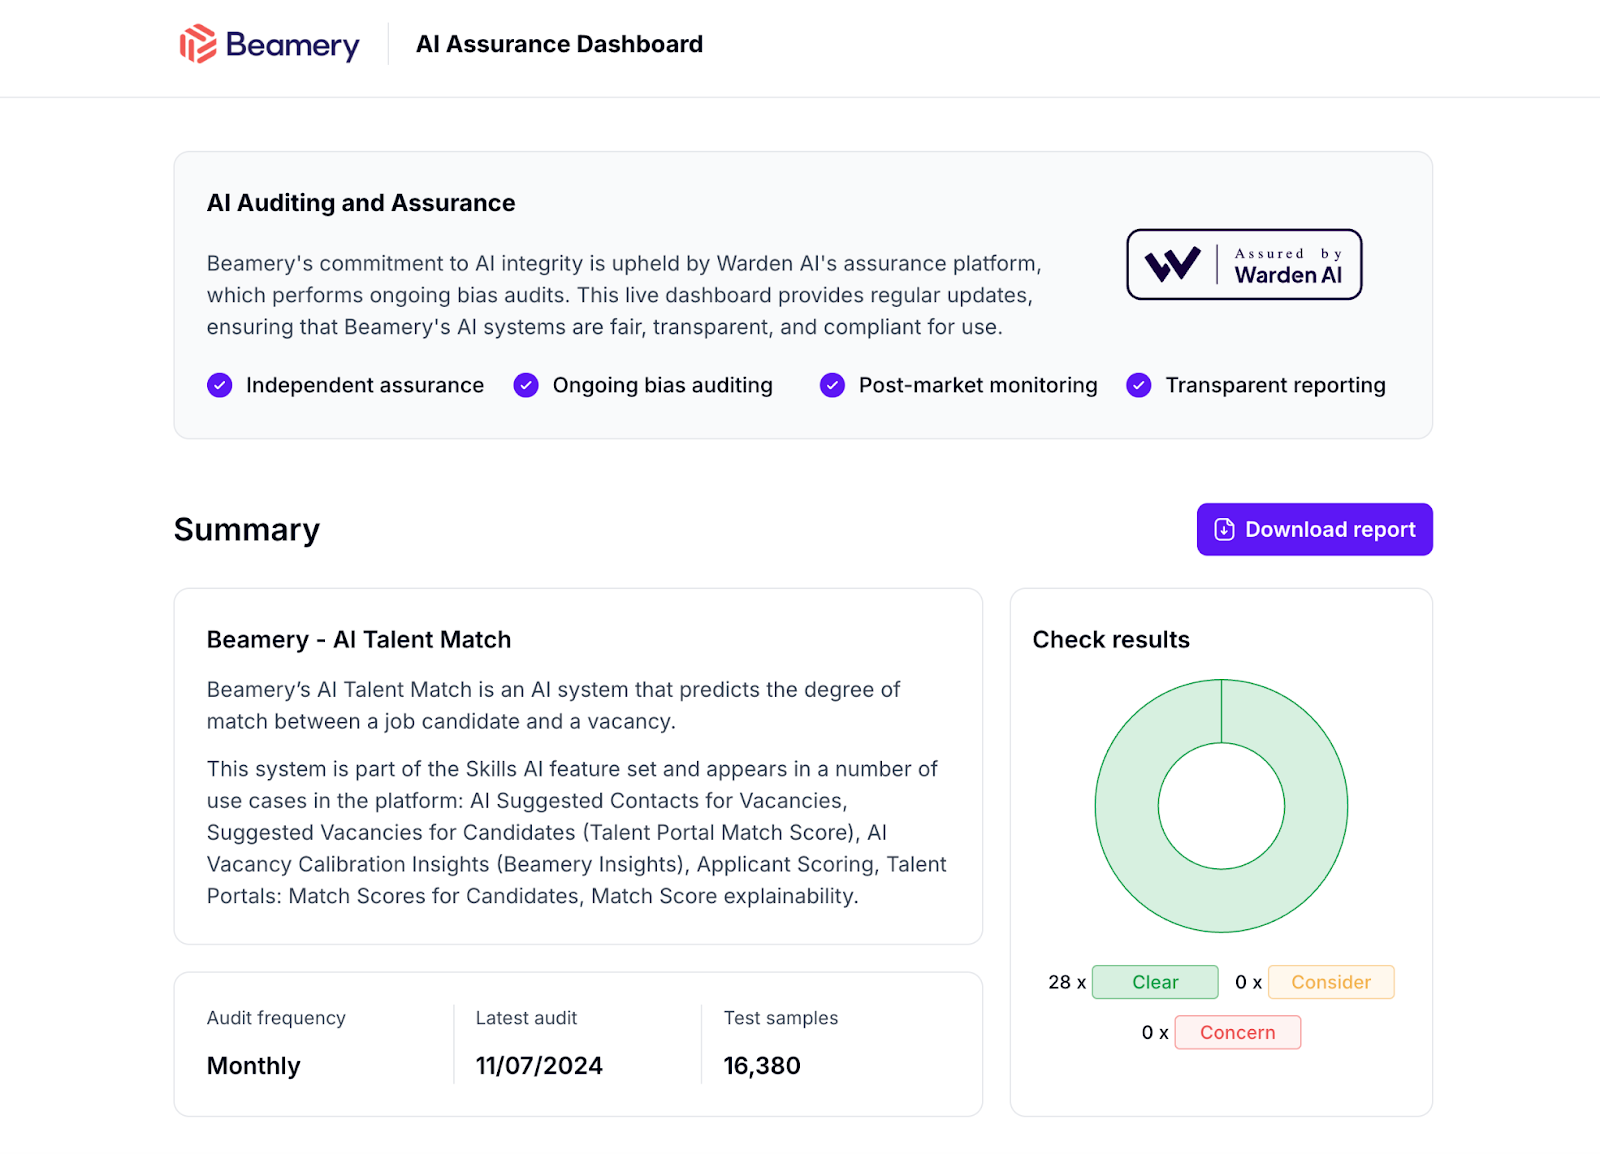1600x1154 pixels.
Task: Select the orange Consider result badge
Action: coord(1331,982)
